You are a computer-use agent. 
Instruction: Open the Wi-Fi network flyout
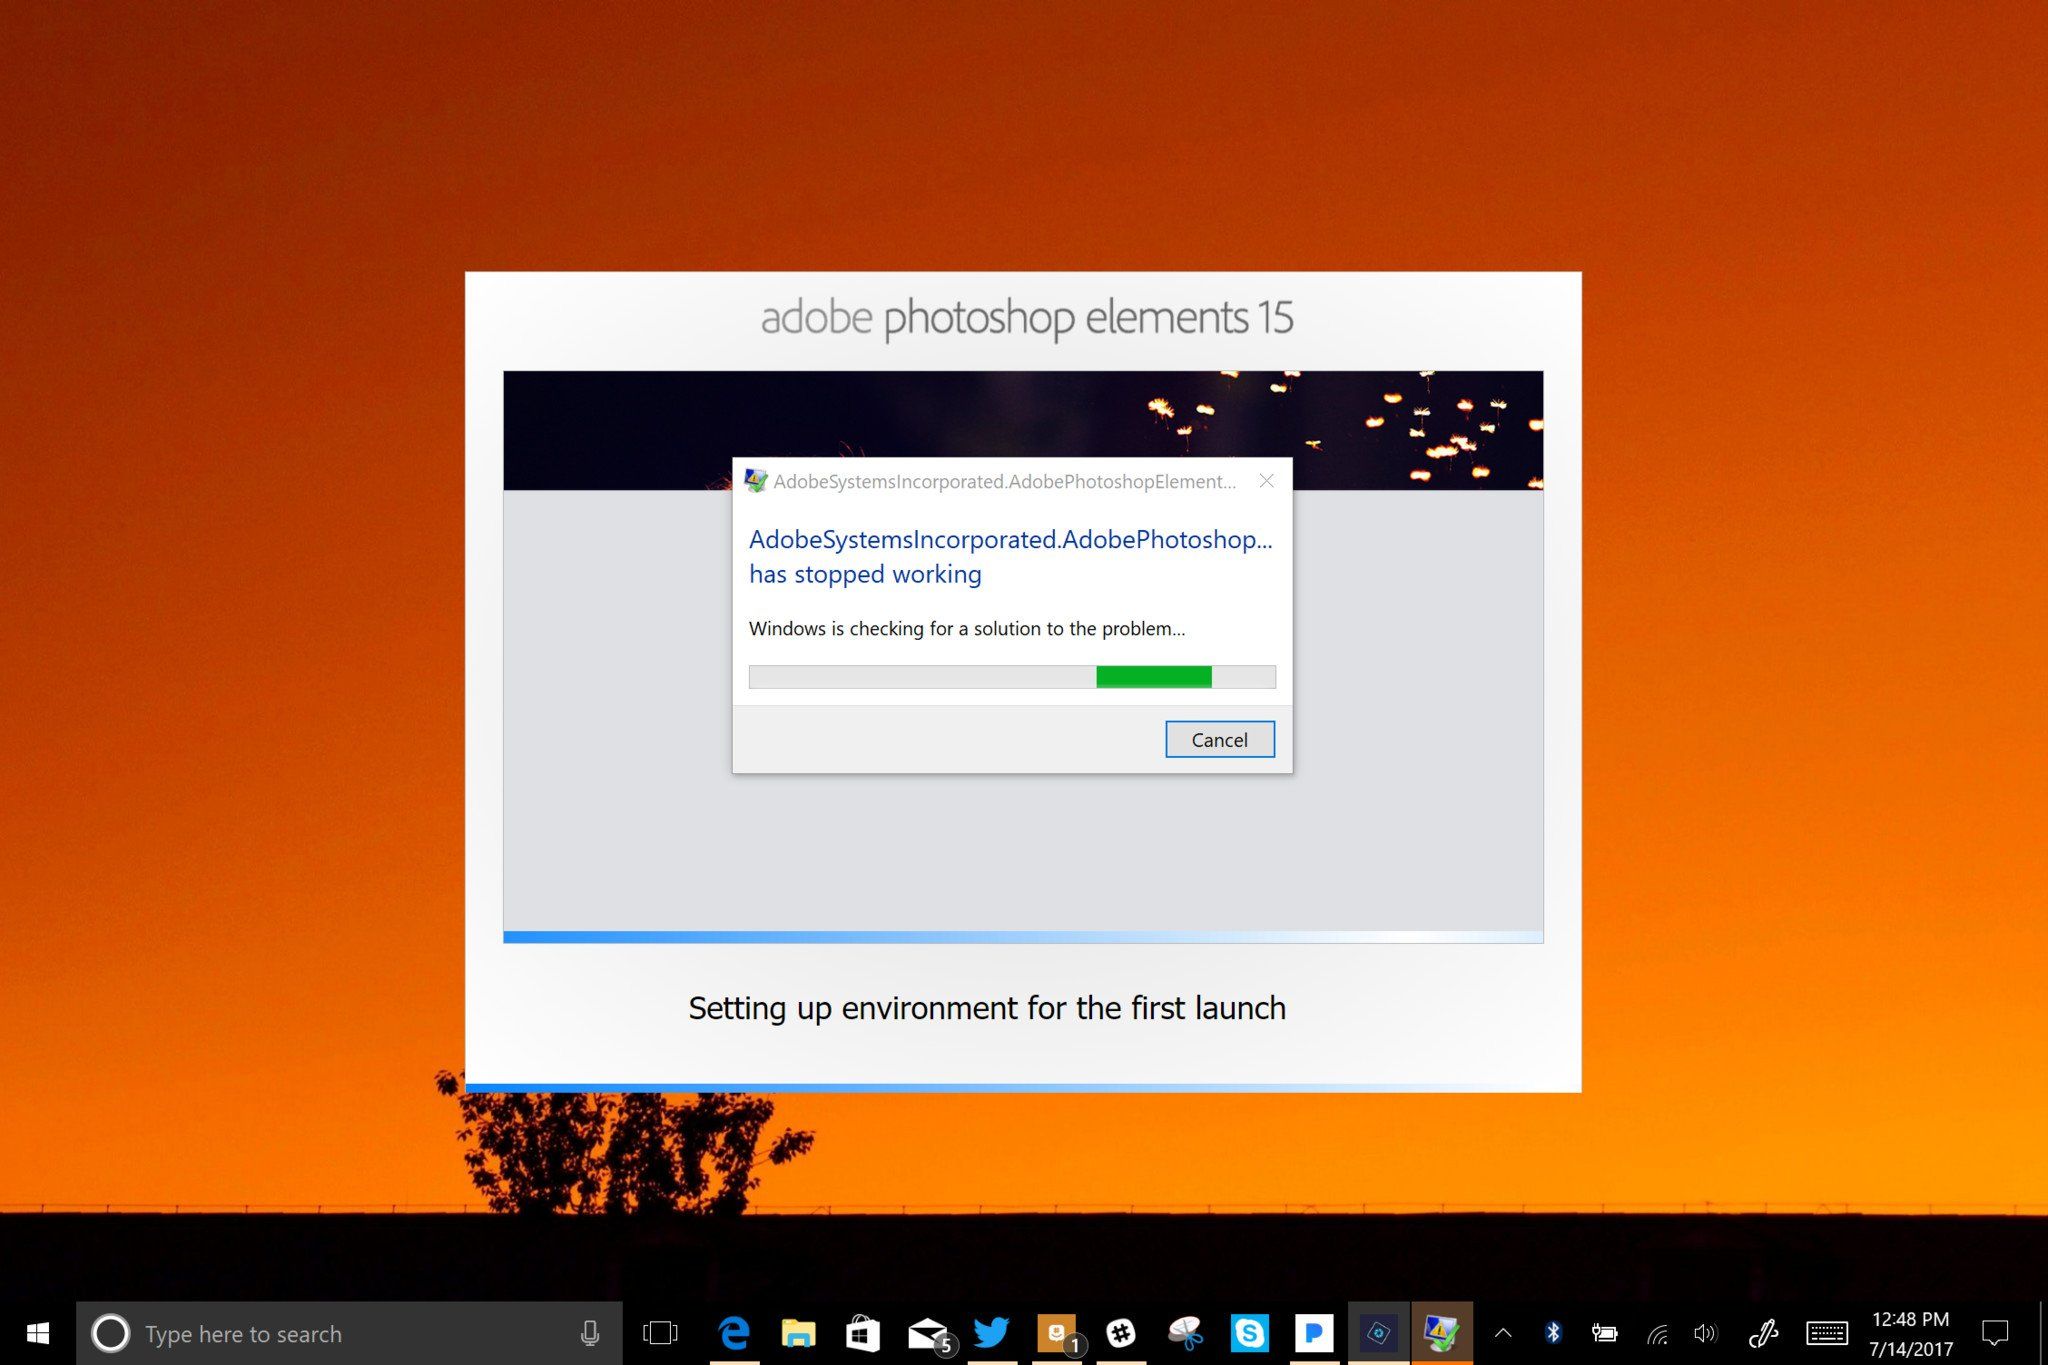[x=1657, y=1333]
